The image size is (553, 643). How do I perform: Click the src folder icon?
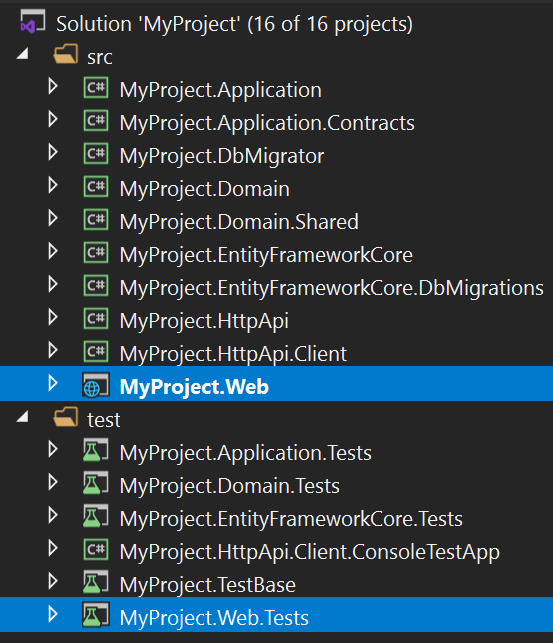point(66,54)
